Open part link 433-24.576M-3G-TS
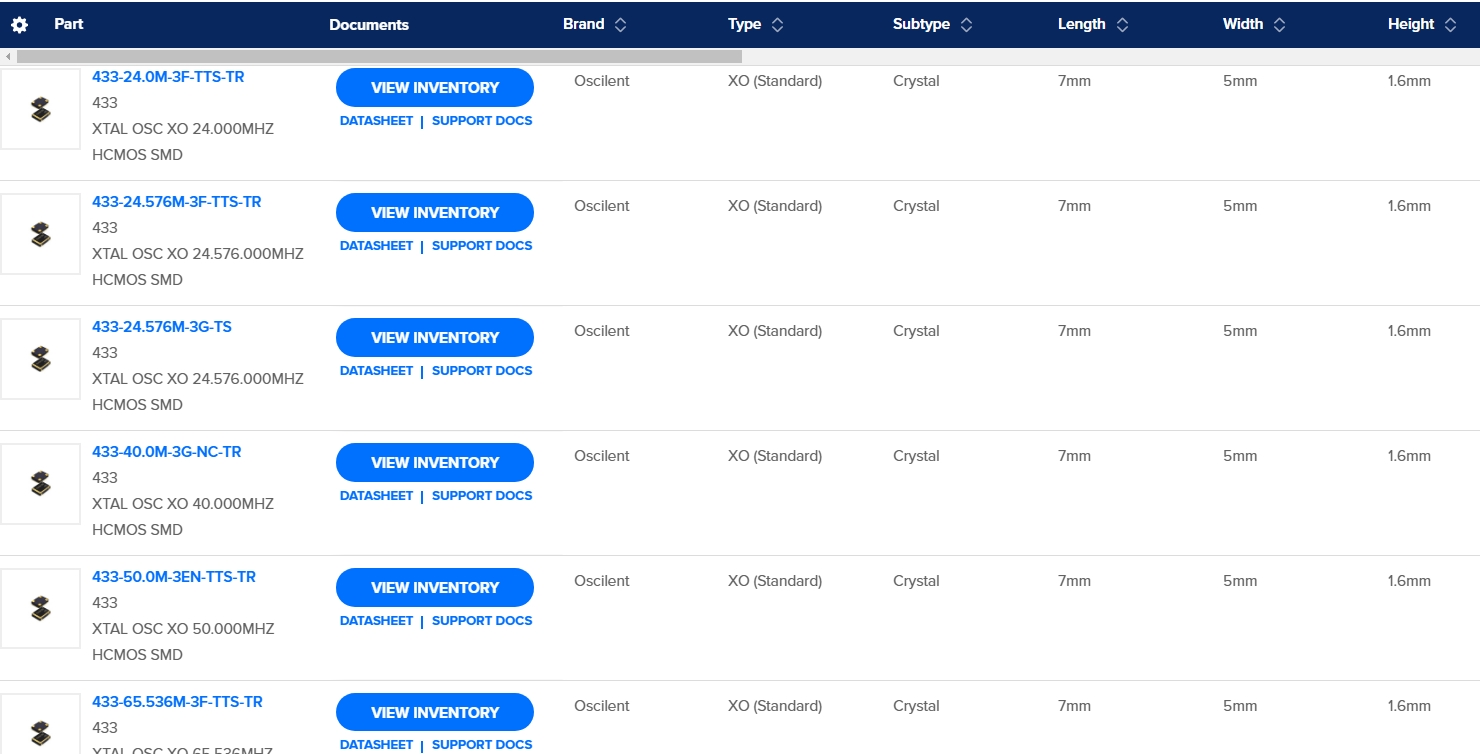 tap(162, 327)
